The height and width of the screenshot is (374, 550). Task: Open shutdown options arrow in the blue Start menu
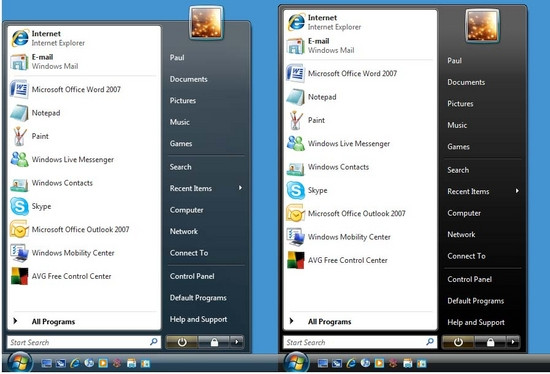[x=237, y=342]
